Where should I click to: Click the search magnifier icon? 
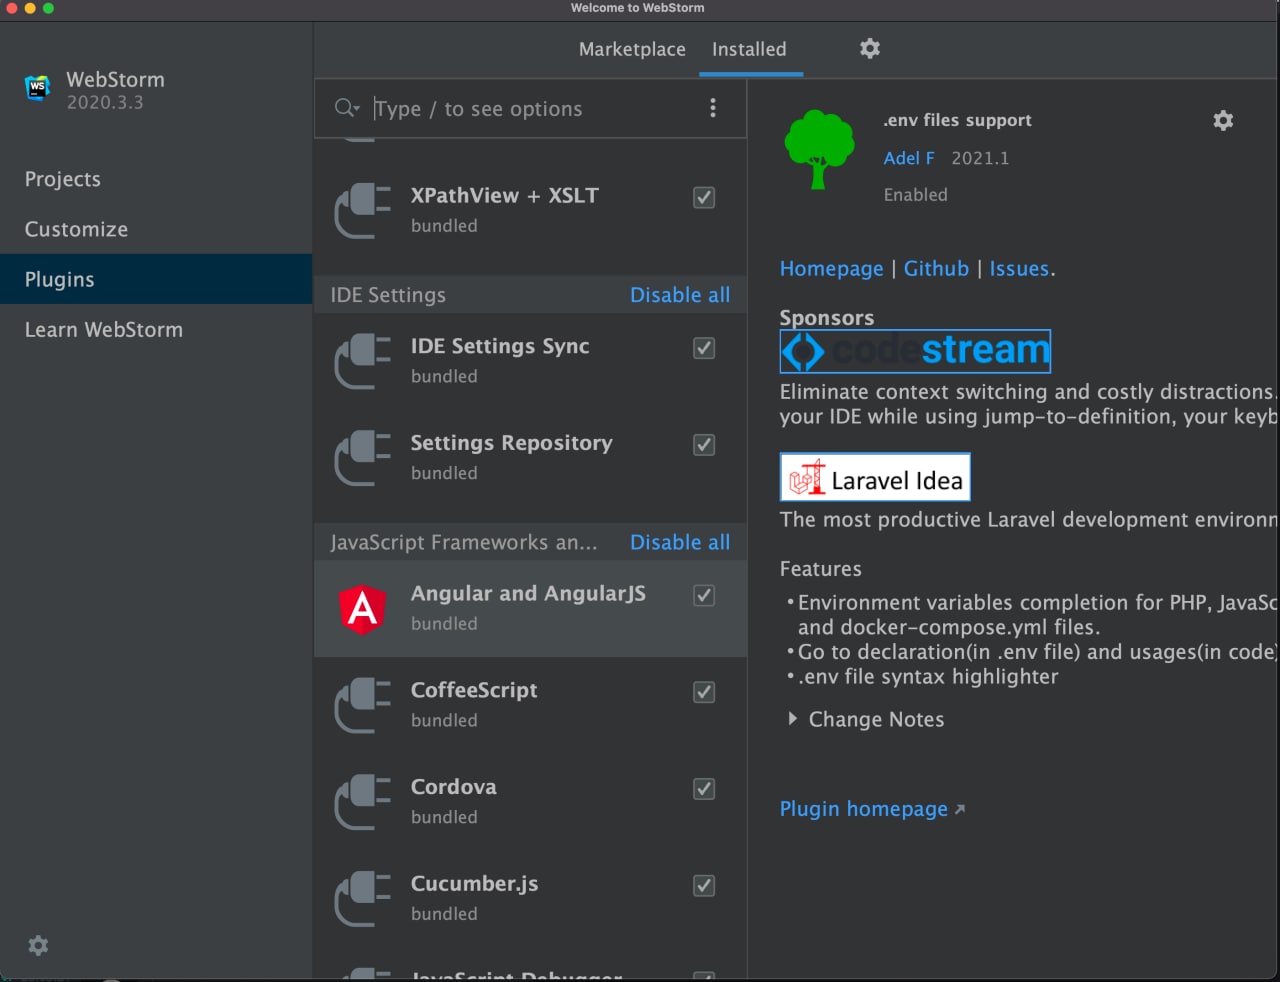pyautogui.click(x=346, y=108)
